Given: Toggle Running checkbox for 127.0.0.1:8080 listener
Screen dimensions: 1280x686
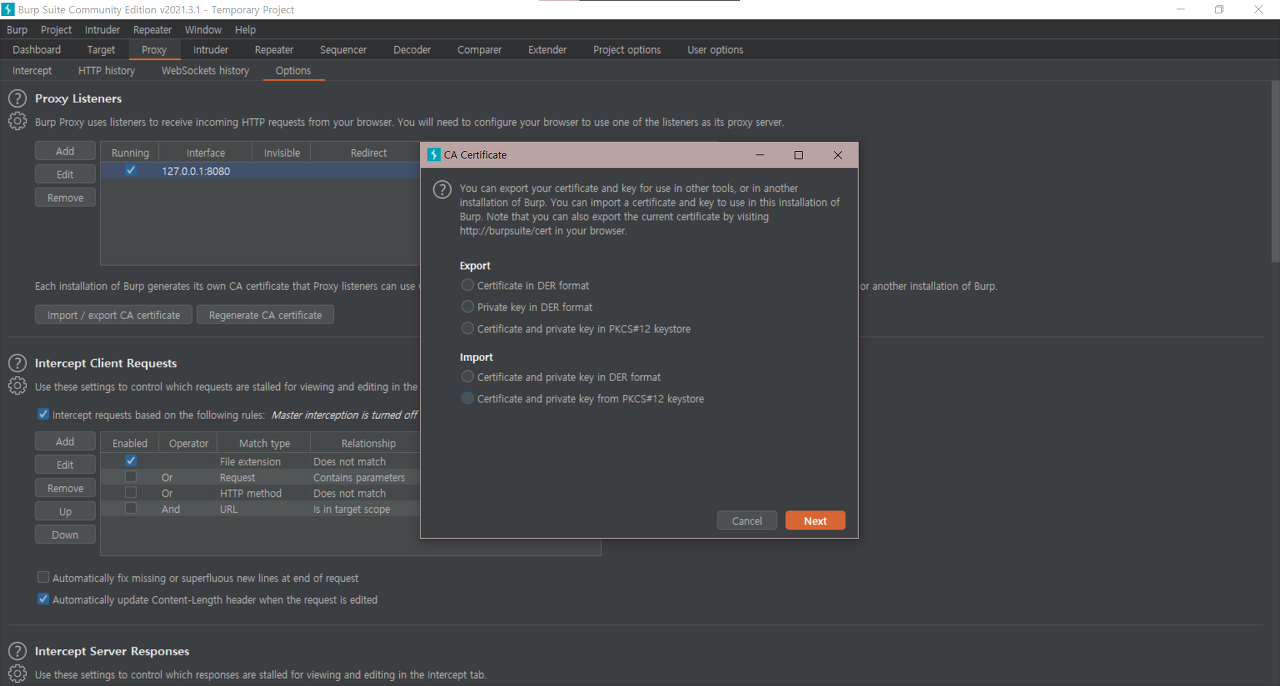Looking at the screenshot, I should click(x=130, y=171).
